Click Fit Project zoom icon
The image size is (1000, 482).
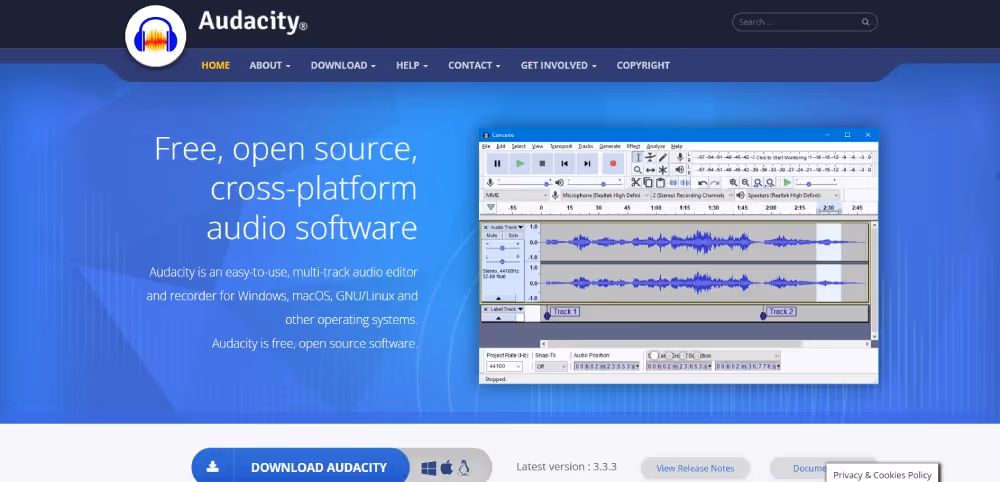[x=770, y=183]
